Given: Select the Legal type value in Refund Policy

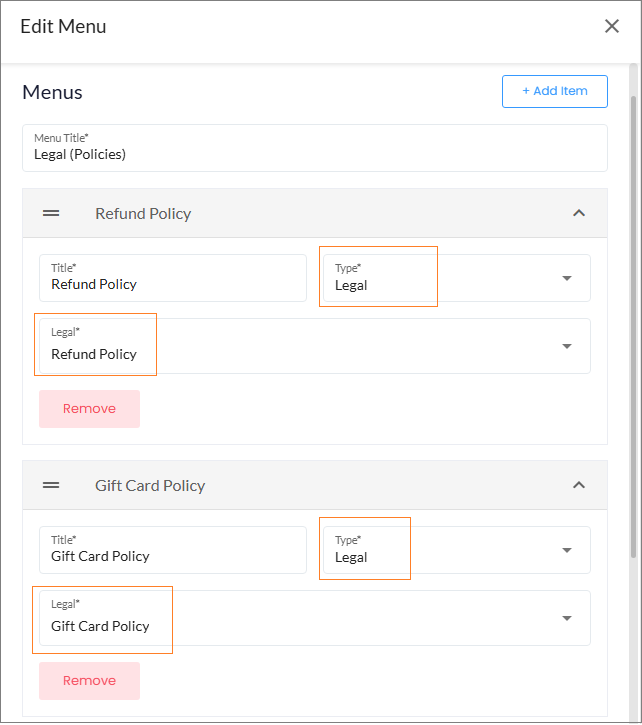Looking at the screenshot, I should 352,285.
